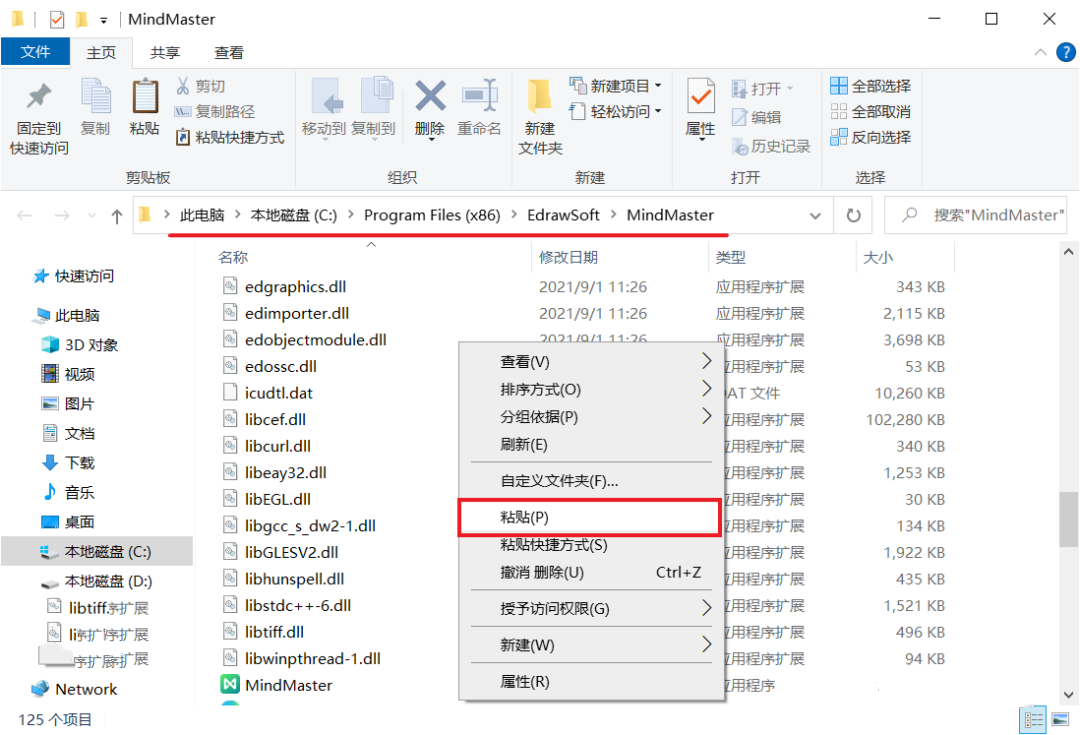Image resolution: width=1080 pixels, height=735 pixels.
Task: Switch to the Share (共享) tab
Action: 165,53
